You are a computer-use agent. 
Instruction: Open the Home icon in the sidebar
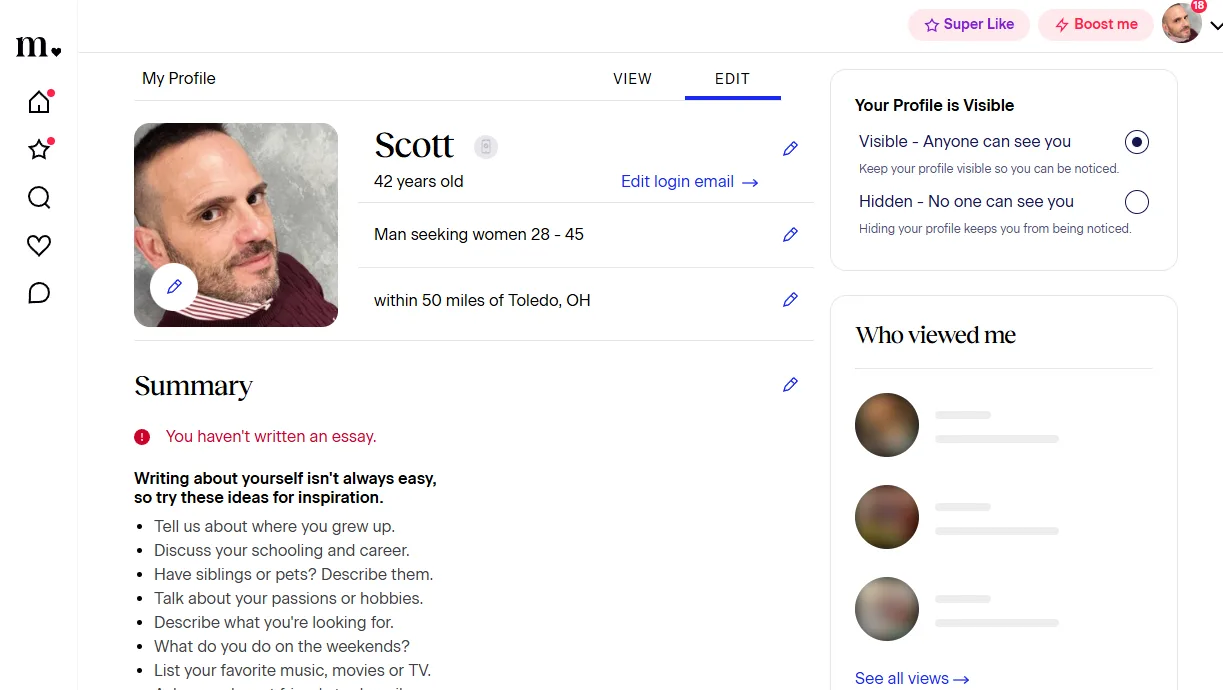click(39, 102)
